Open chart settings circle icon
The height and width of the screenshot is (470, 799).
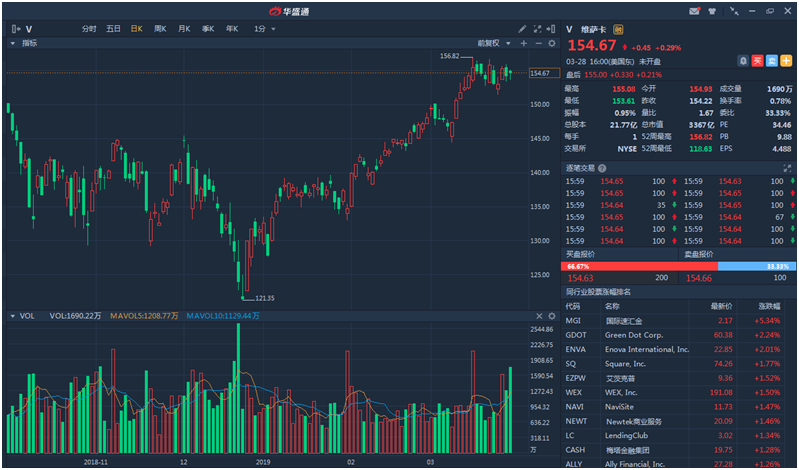coord(550,44)
